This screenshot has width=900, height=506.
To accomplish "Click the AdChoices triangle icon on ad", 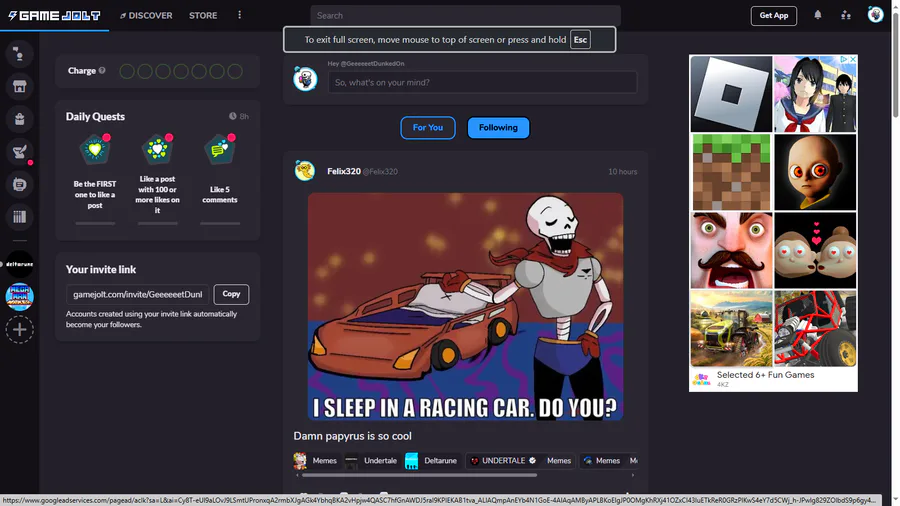I will (x=844, y=59).
